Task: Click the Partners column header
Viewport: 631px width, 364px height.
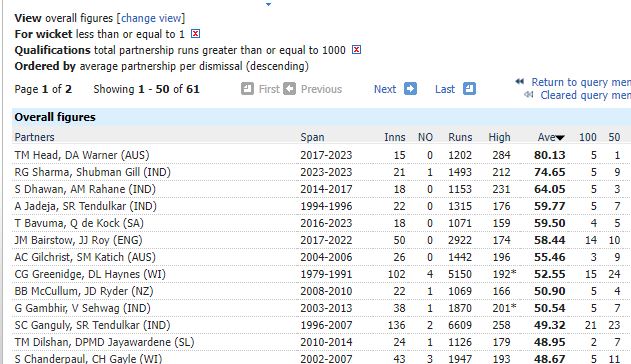Action: point(35,137)
